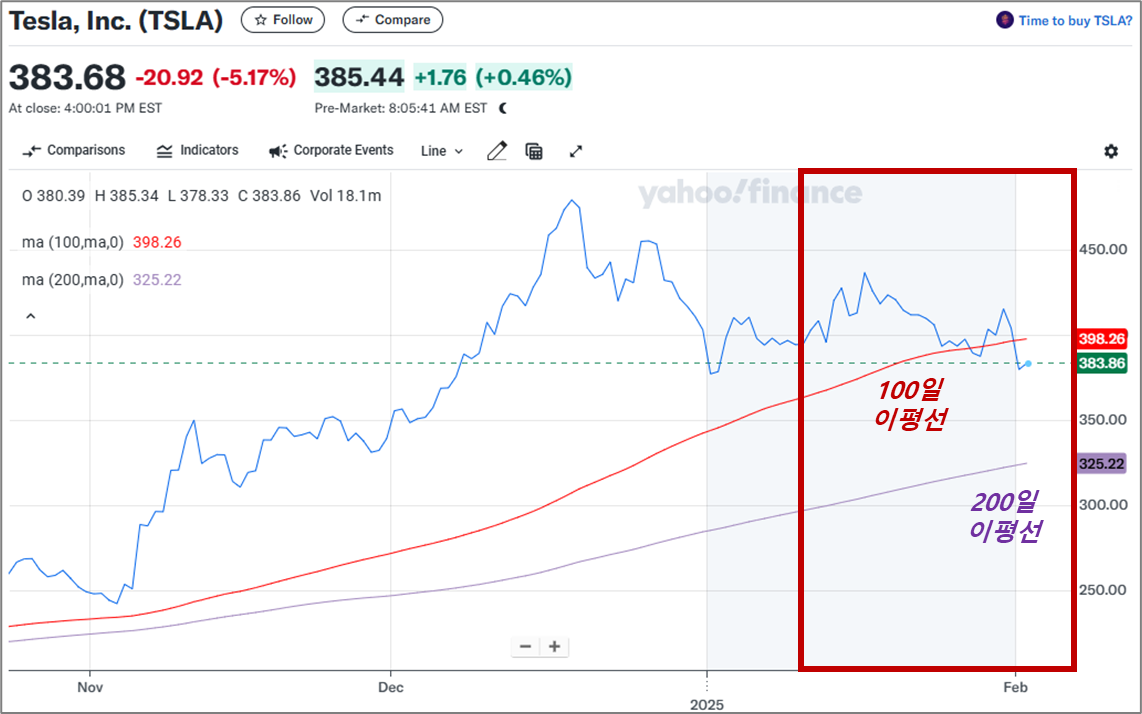Screen dimensions: 1142x714
Task: Click the data table icon
Action: [535, 151]
